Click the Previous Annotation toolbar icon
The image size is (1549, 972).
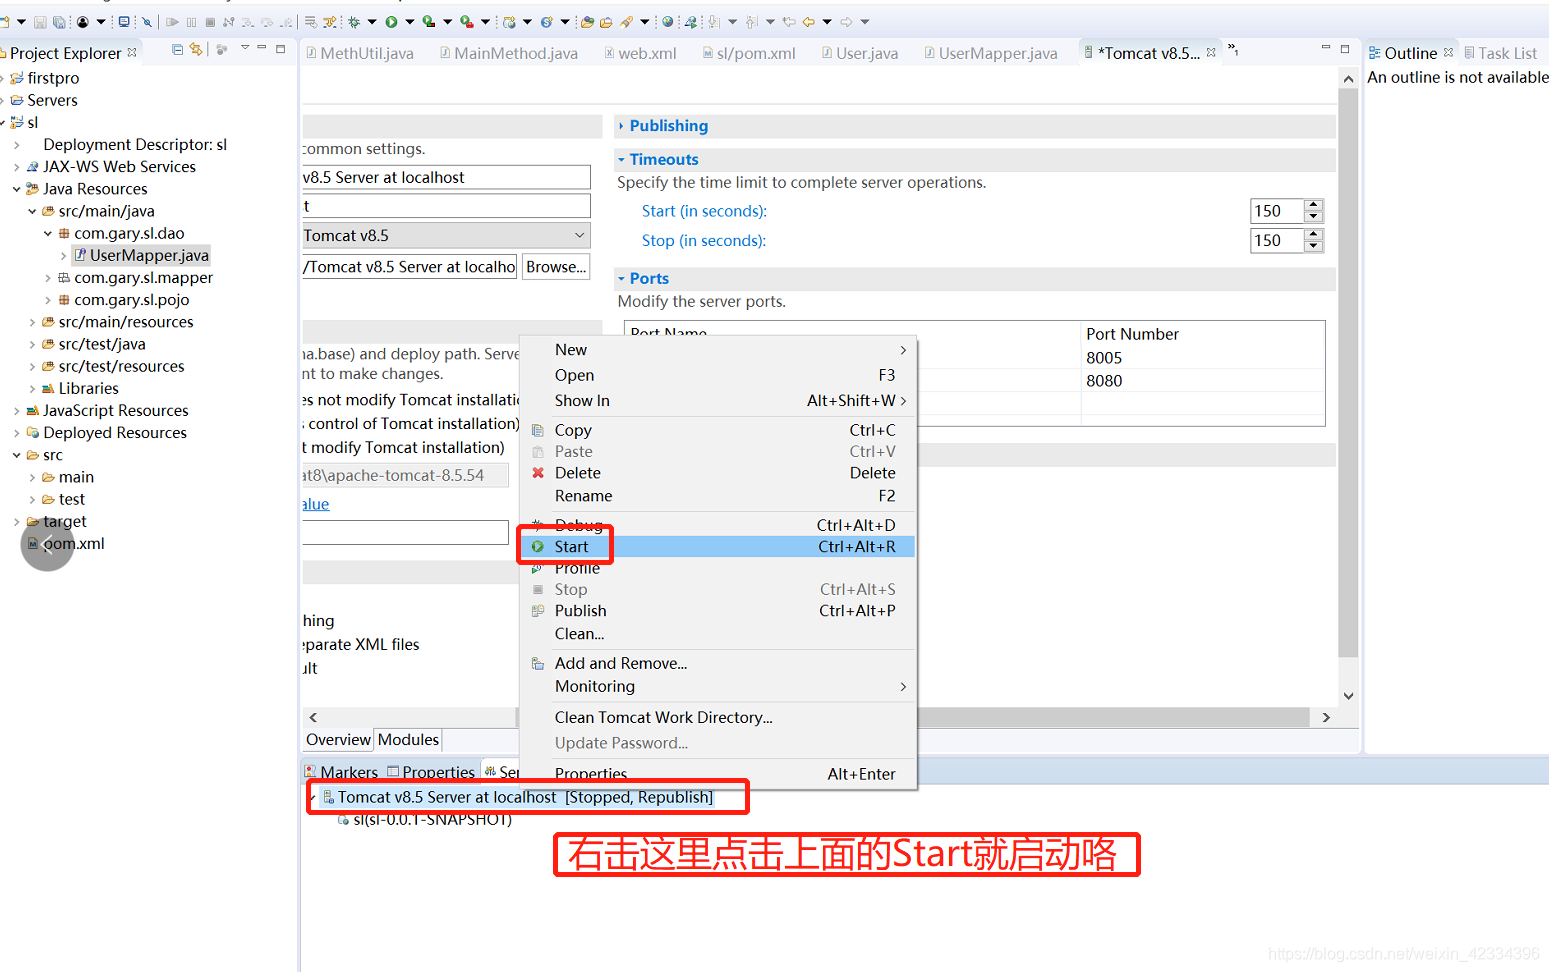point(751,22)
